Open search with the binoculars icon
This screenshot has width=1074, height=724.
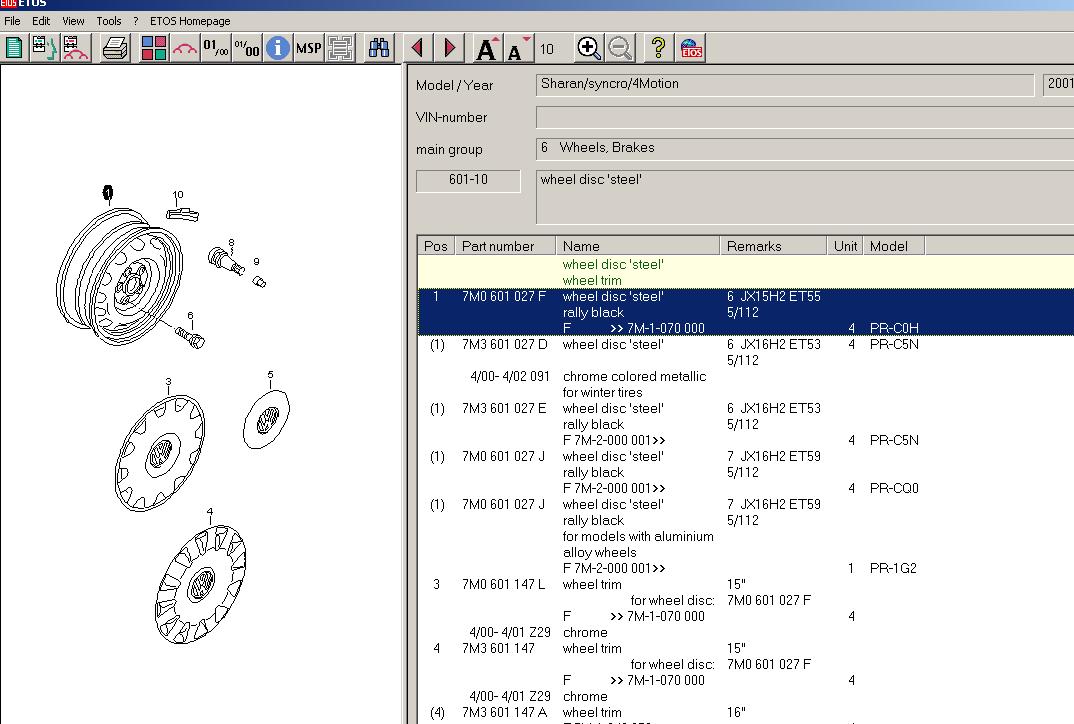pyautogui.click(x=379, y=48)
